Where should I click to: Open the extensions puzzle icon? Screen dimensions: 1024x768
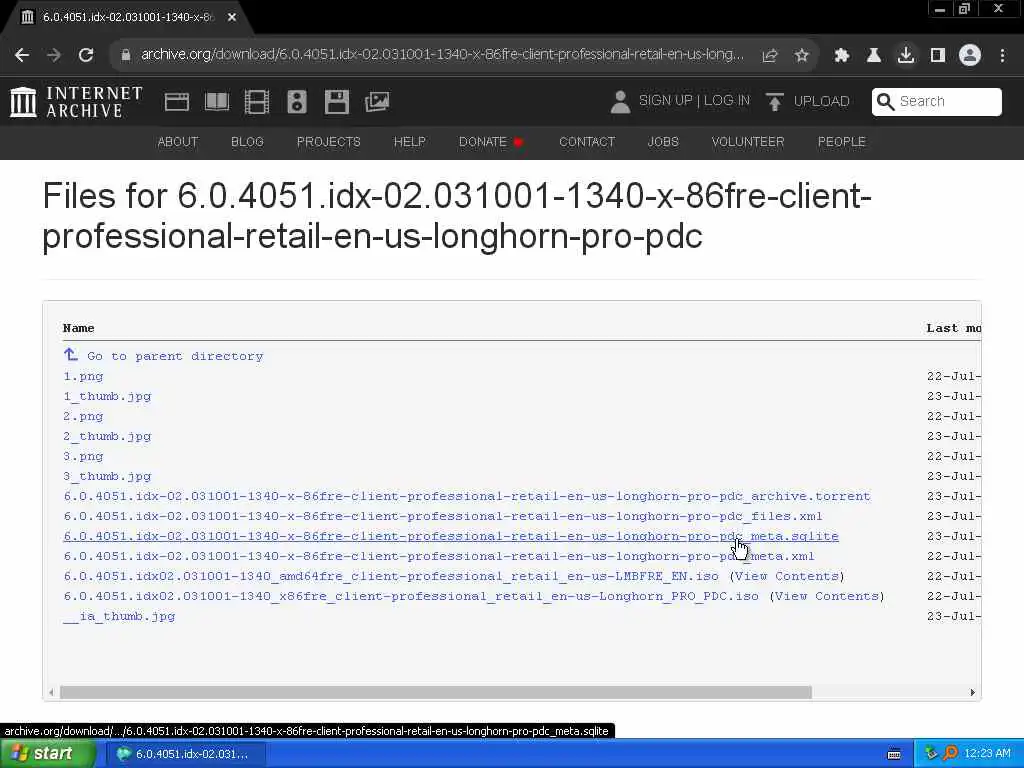pos(842,56)
